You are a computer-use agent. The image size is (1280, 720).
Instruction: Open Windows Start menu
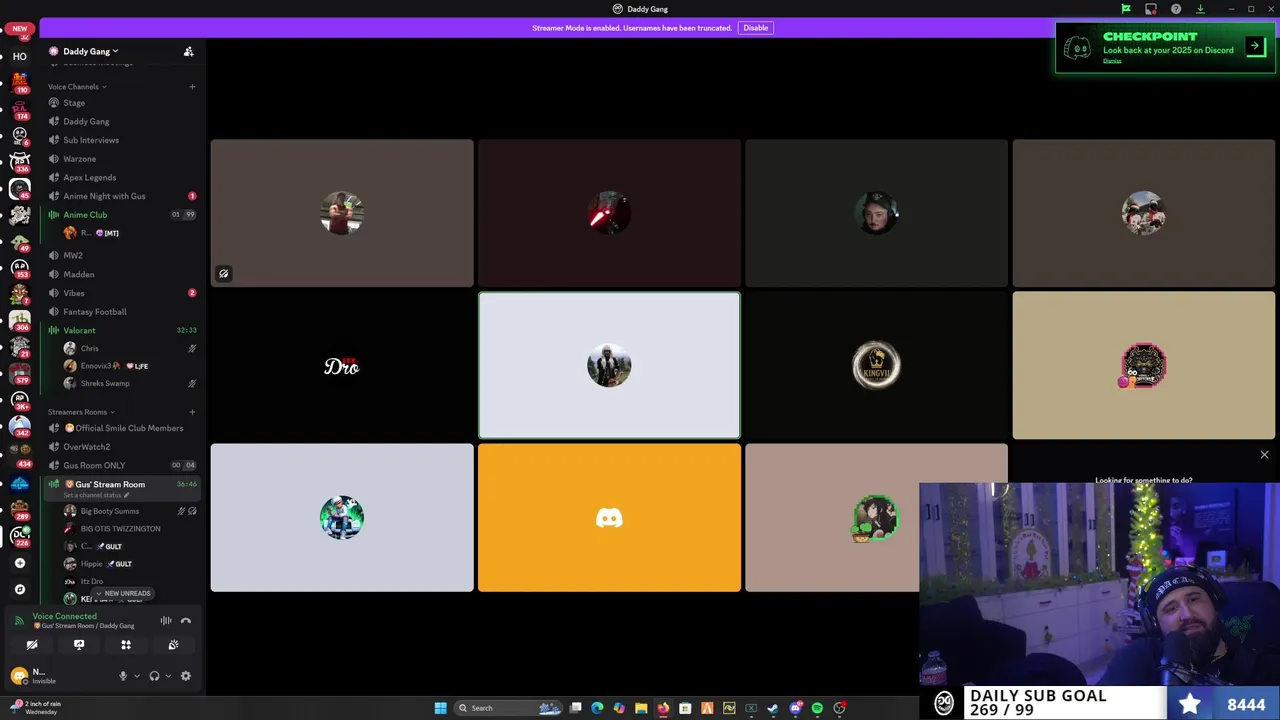click(x=440, y=708)
